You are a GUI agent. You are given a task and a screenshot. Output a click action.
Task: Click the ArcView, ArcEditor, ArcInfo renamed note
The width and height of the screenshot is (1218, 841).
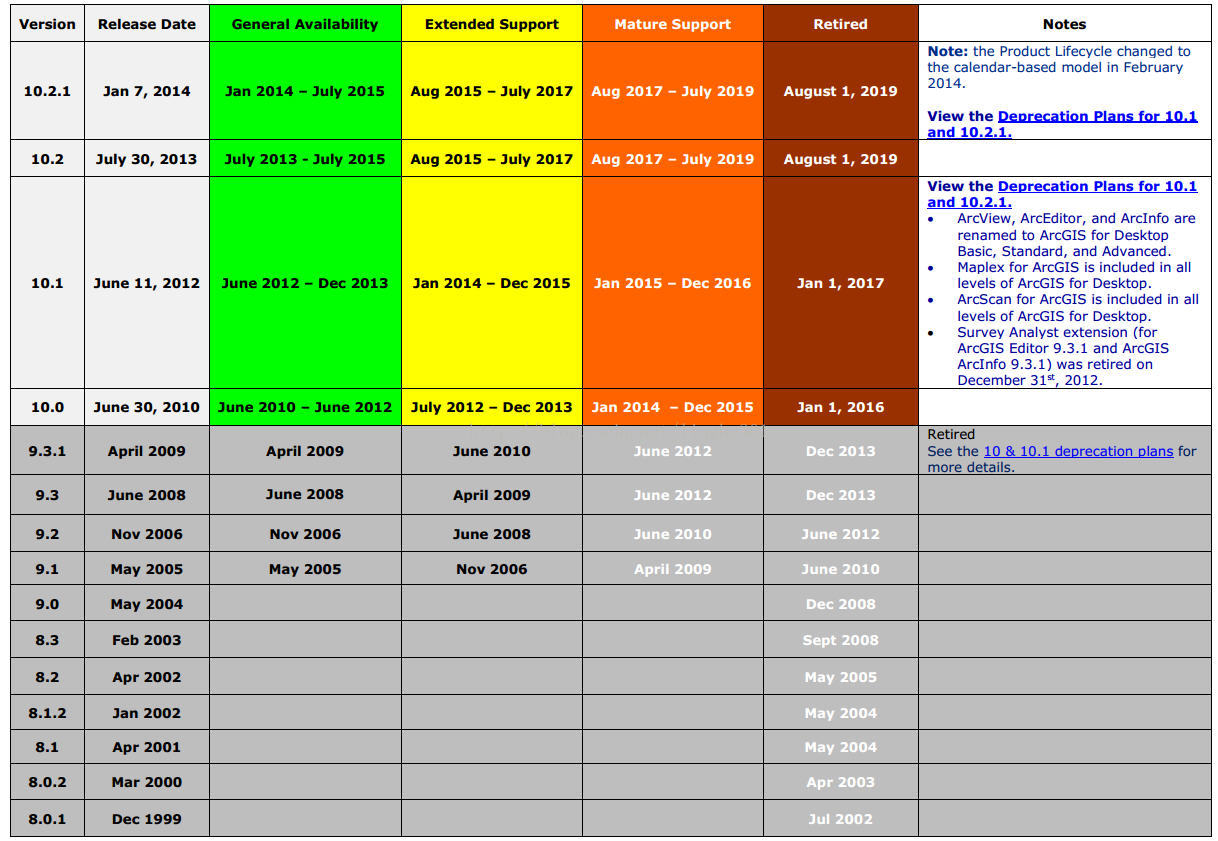pyautogui.click(x=1076, y=234)
